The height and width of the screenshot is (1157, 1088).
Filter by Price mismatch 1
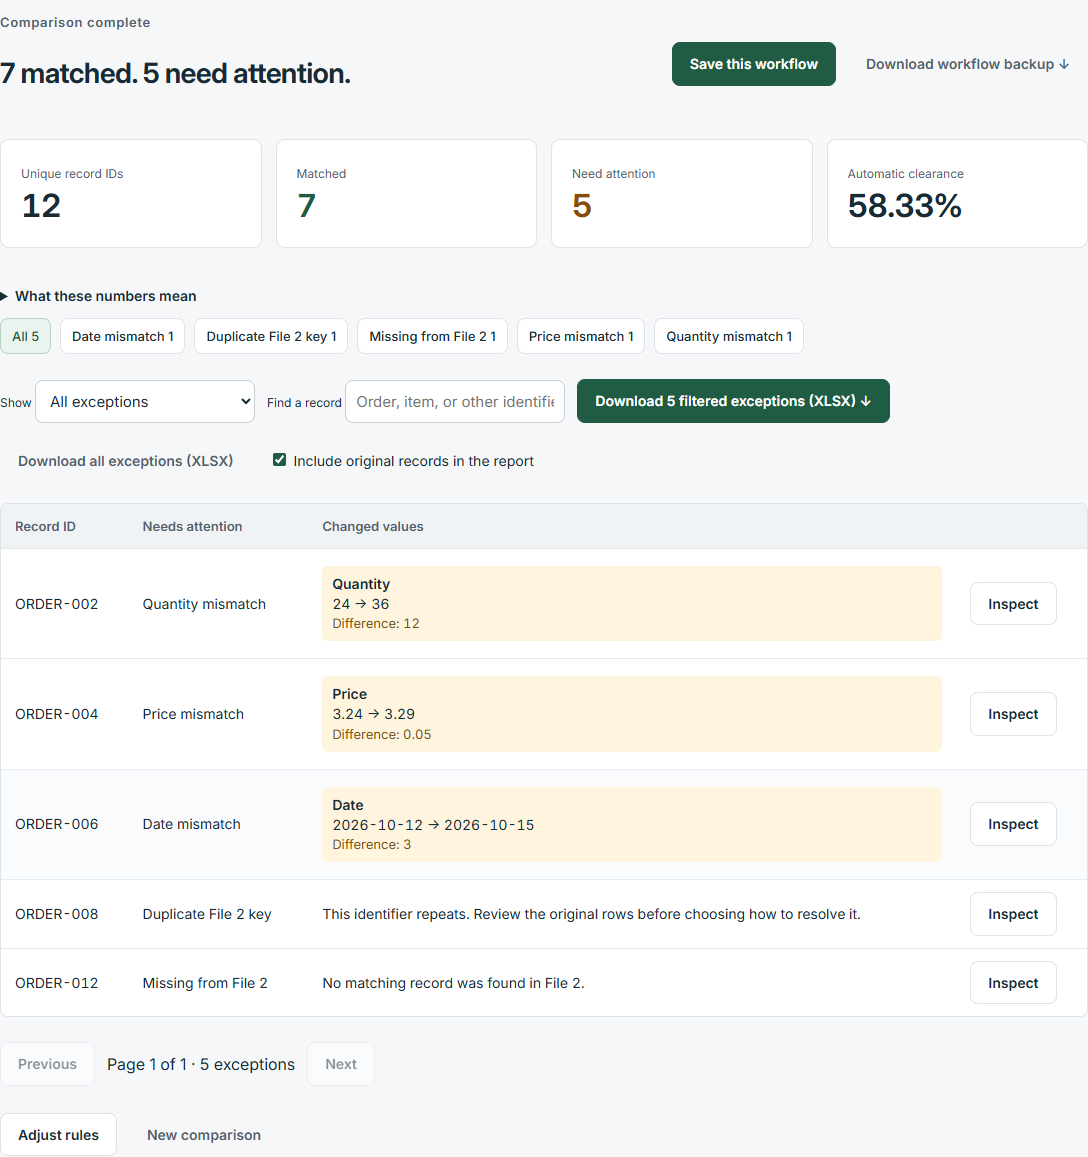click(581, 336)
